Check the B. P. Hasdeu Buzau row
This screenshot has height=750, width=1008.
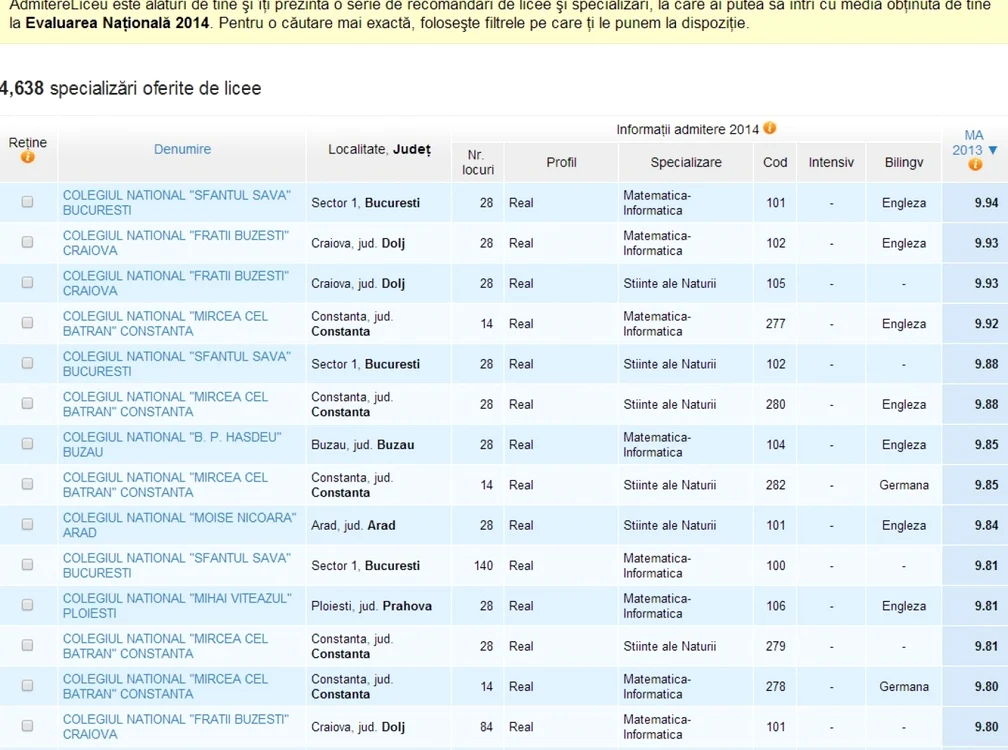coord(27,443)
